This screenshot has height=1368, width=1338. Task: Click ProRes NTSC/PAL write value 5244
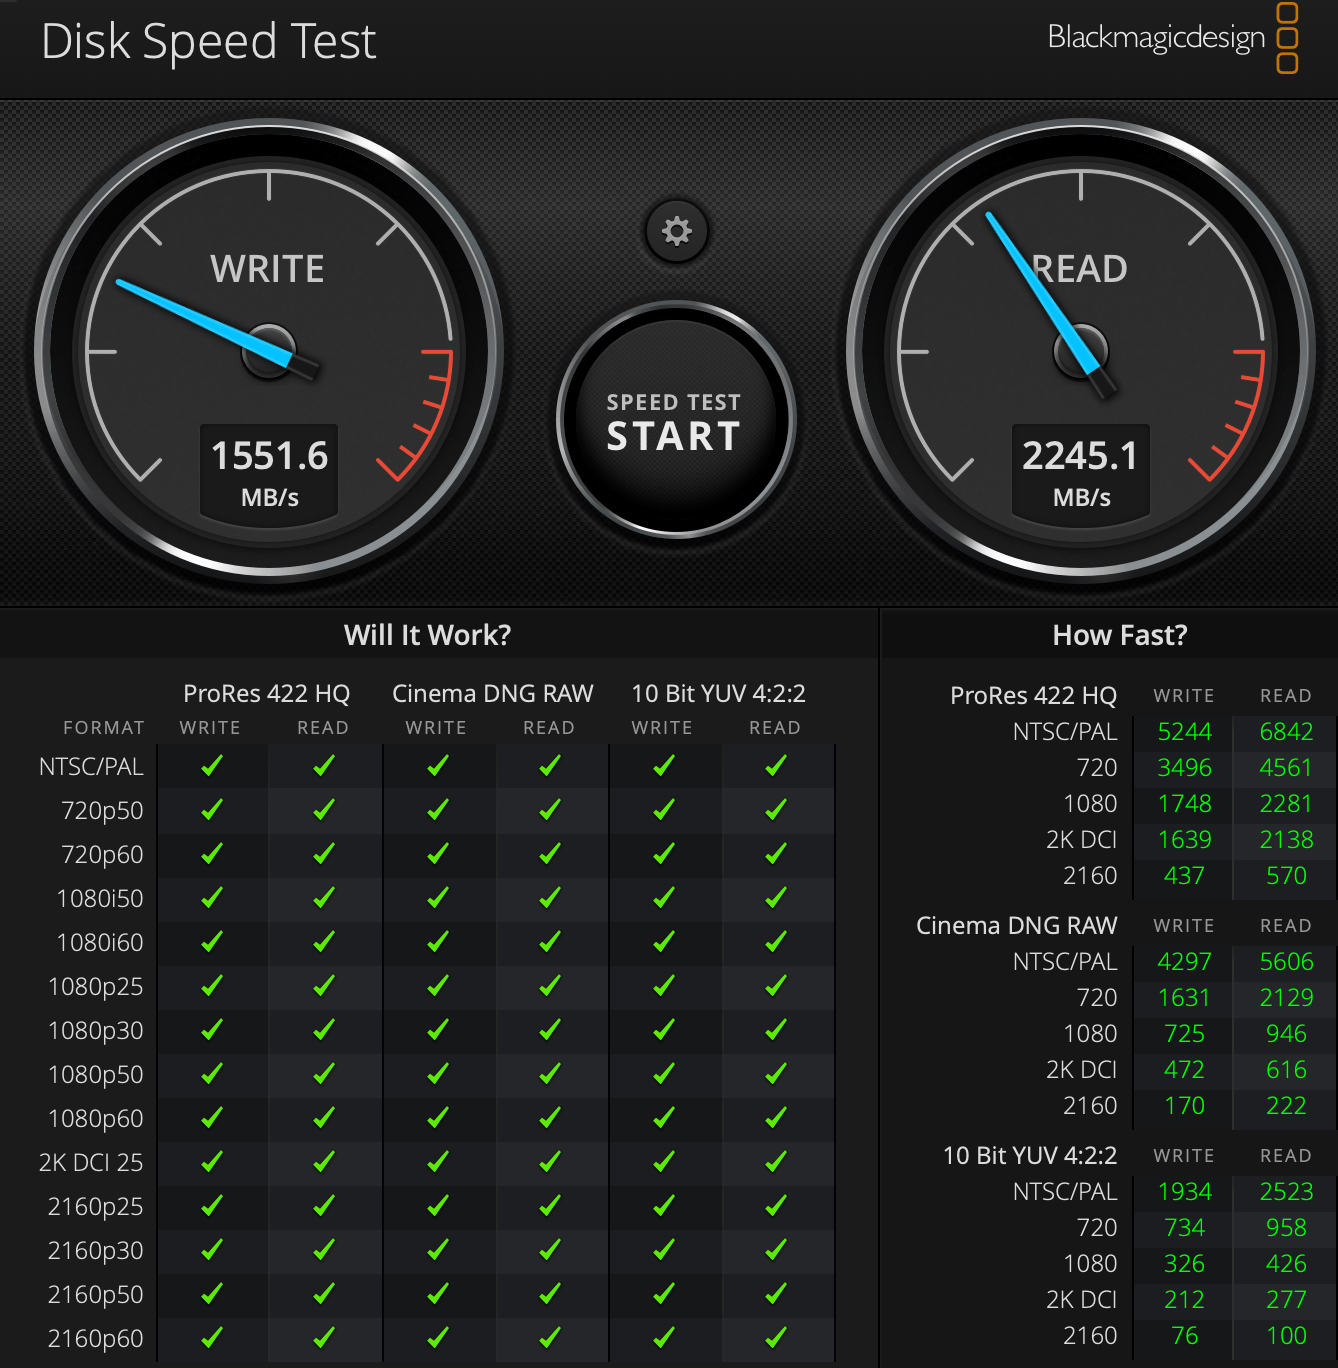(1184, 732)
